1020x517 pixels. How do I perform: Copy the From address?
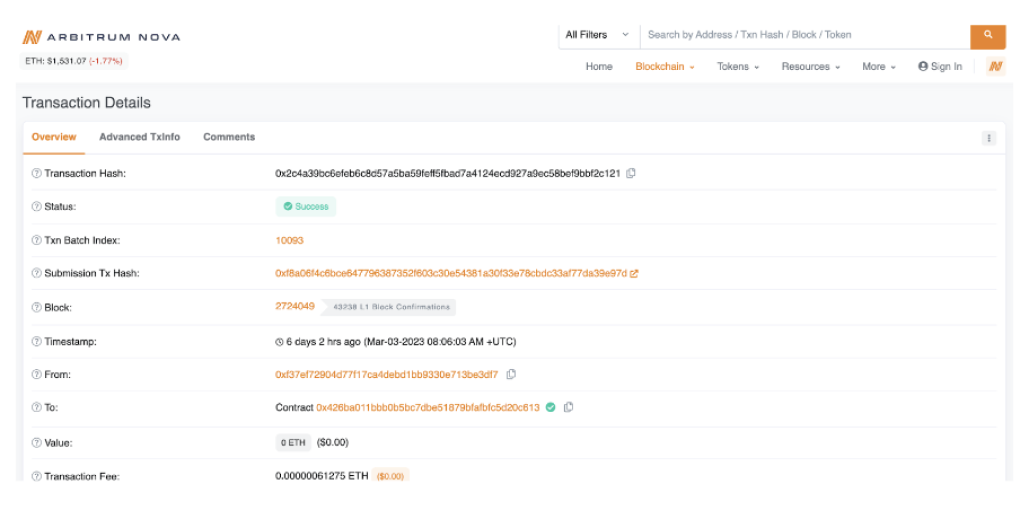click(511, 374)
